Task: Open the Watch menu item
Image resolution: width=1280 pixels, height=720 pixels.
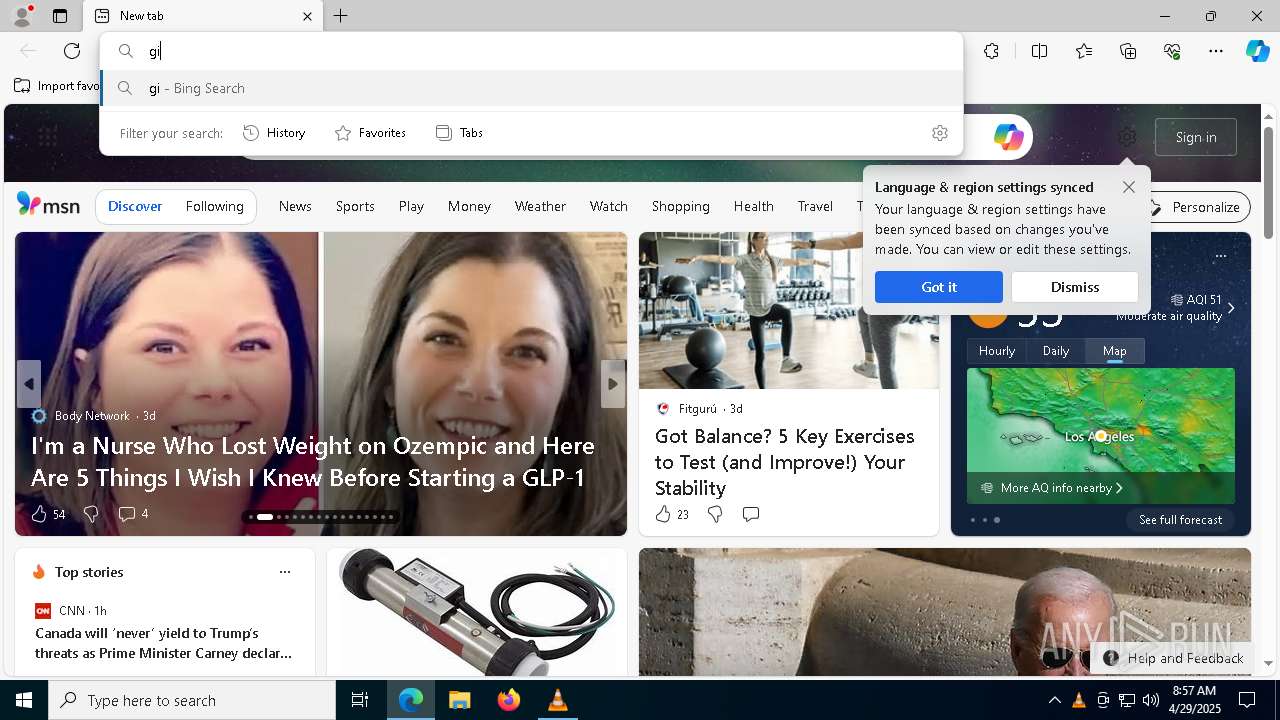Action: (x=609, y=206)
